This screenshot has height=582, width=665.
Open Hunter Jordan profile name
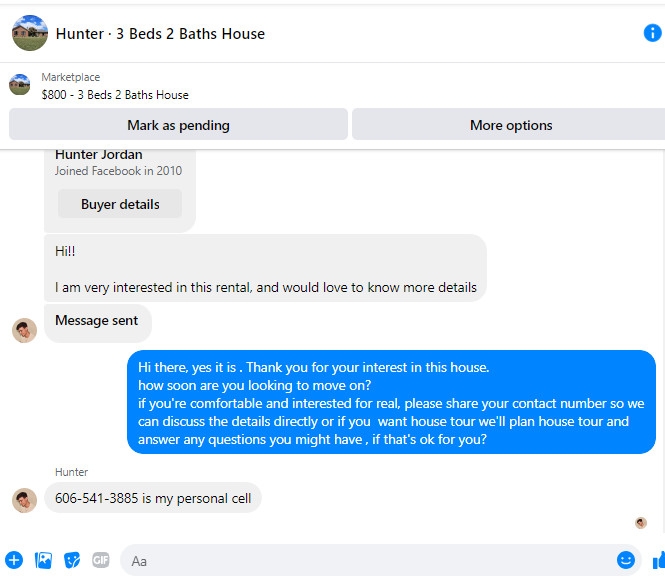click(x=98, y=155)
